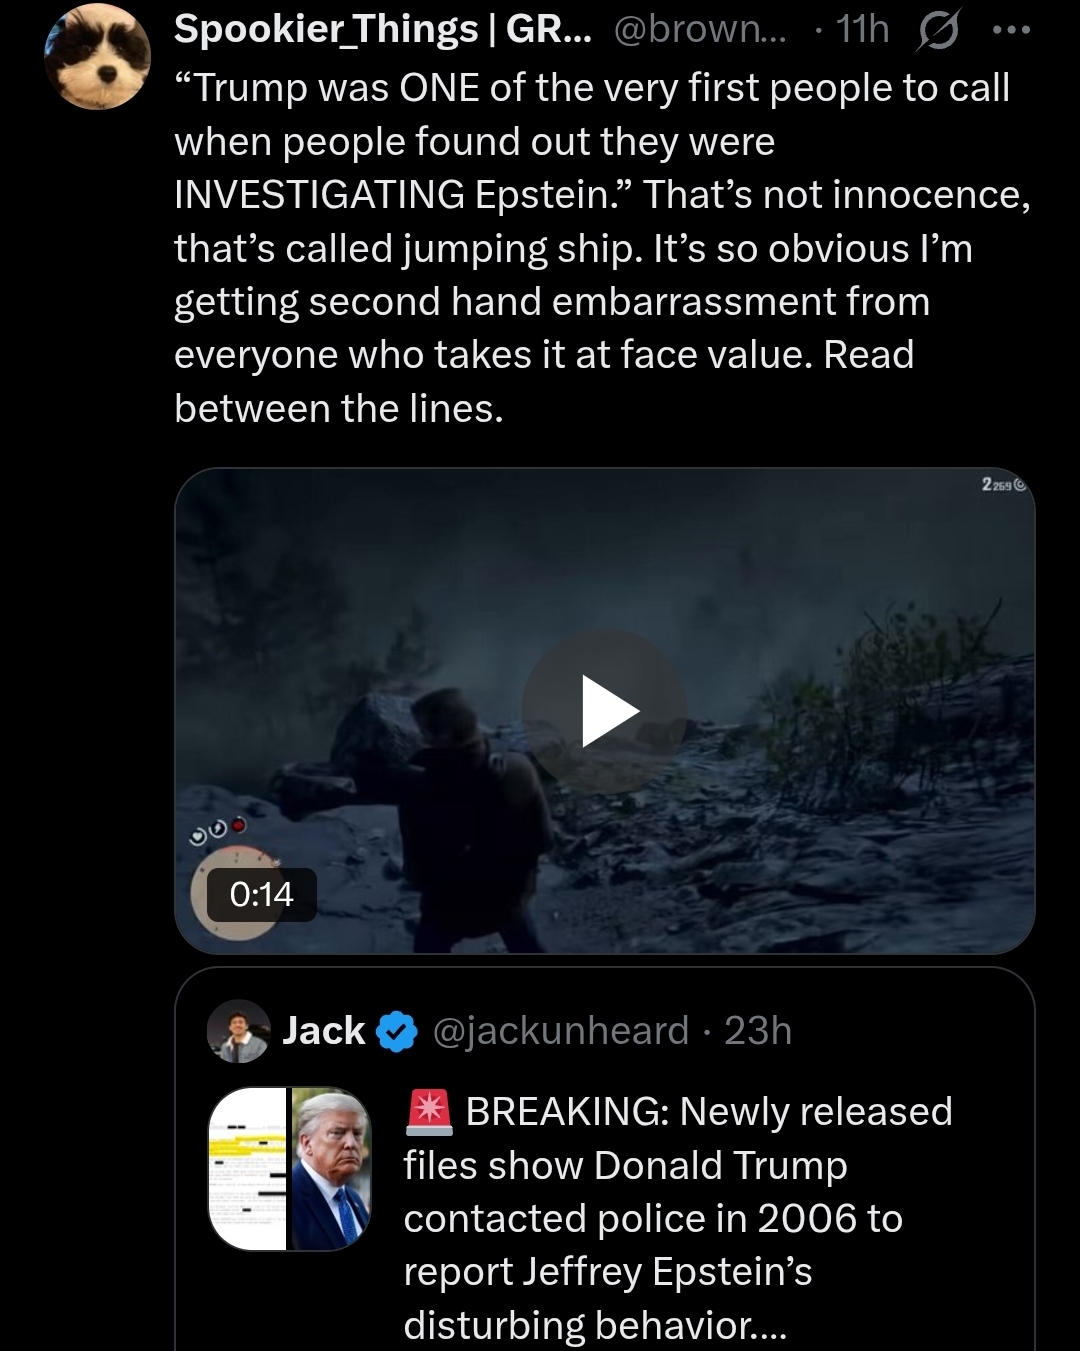This screenshot has height=1351, width=1080.
Task: Open the quoted BREAKING post text
Action: click(678, 1218)
